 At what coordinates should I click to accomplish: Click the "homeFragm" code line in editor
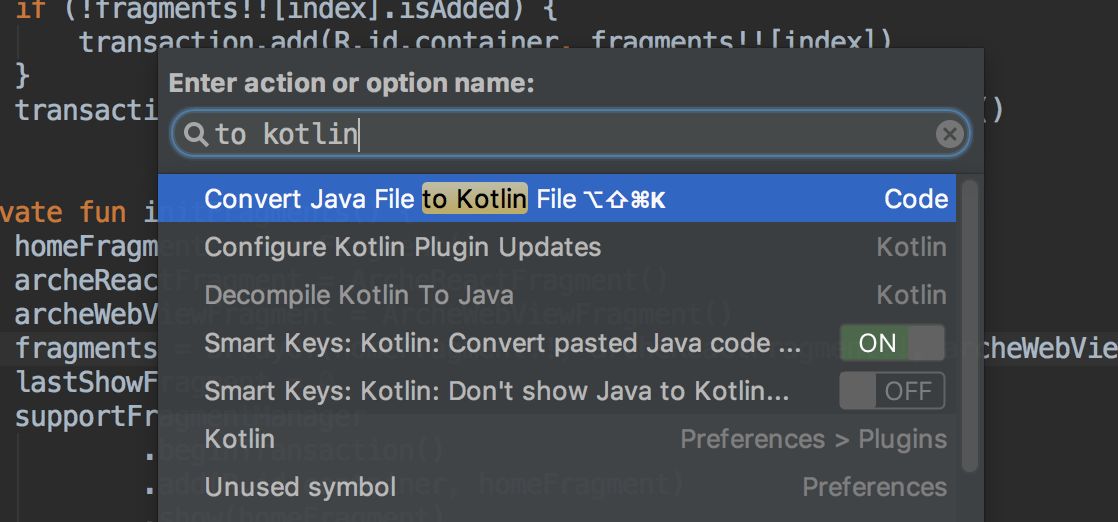86,247
